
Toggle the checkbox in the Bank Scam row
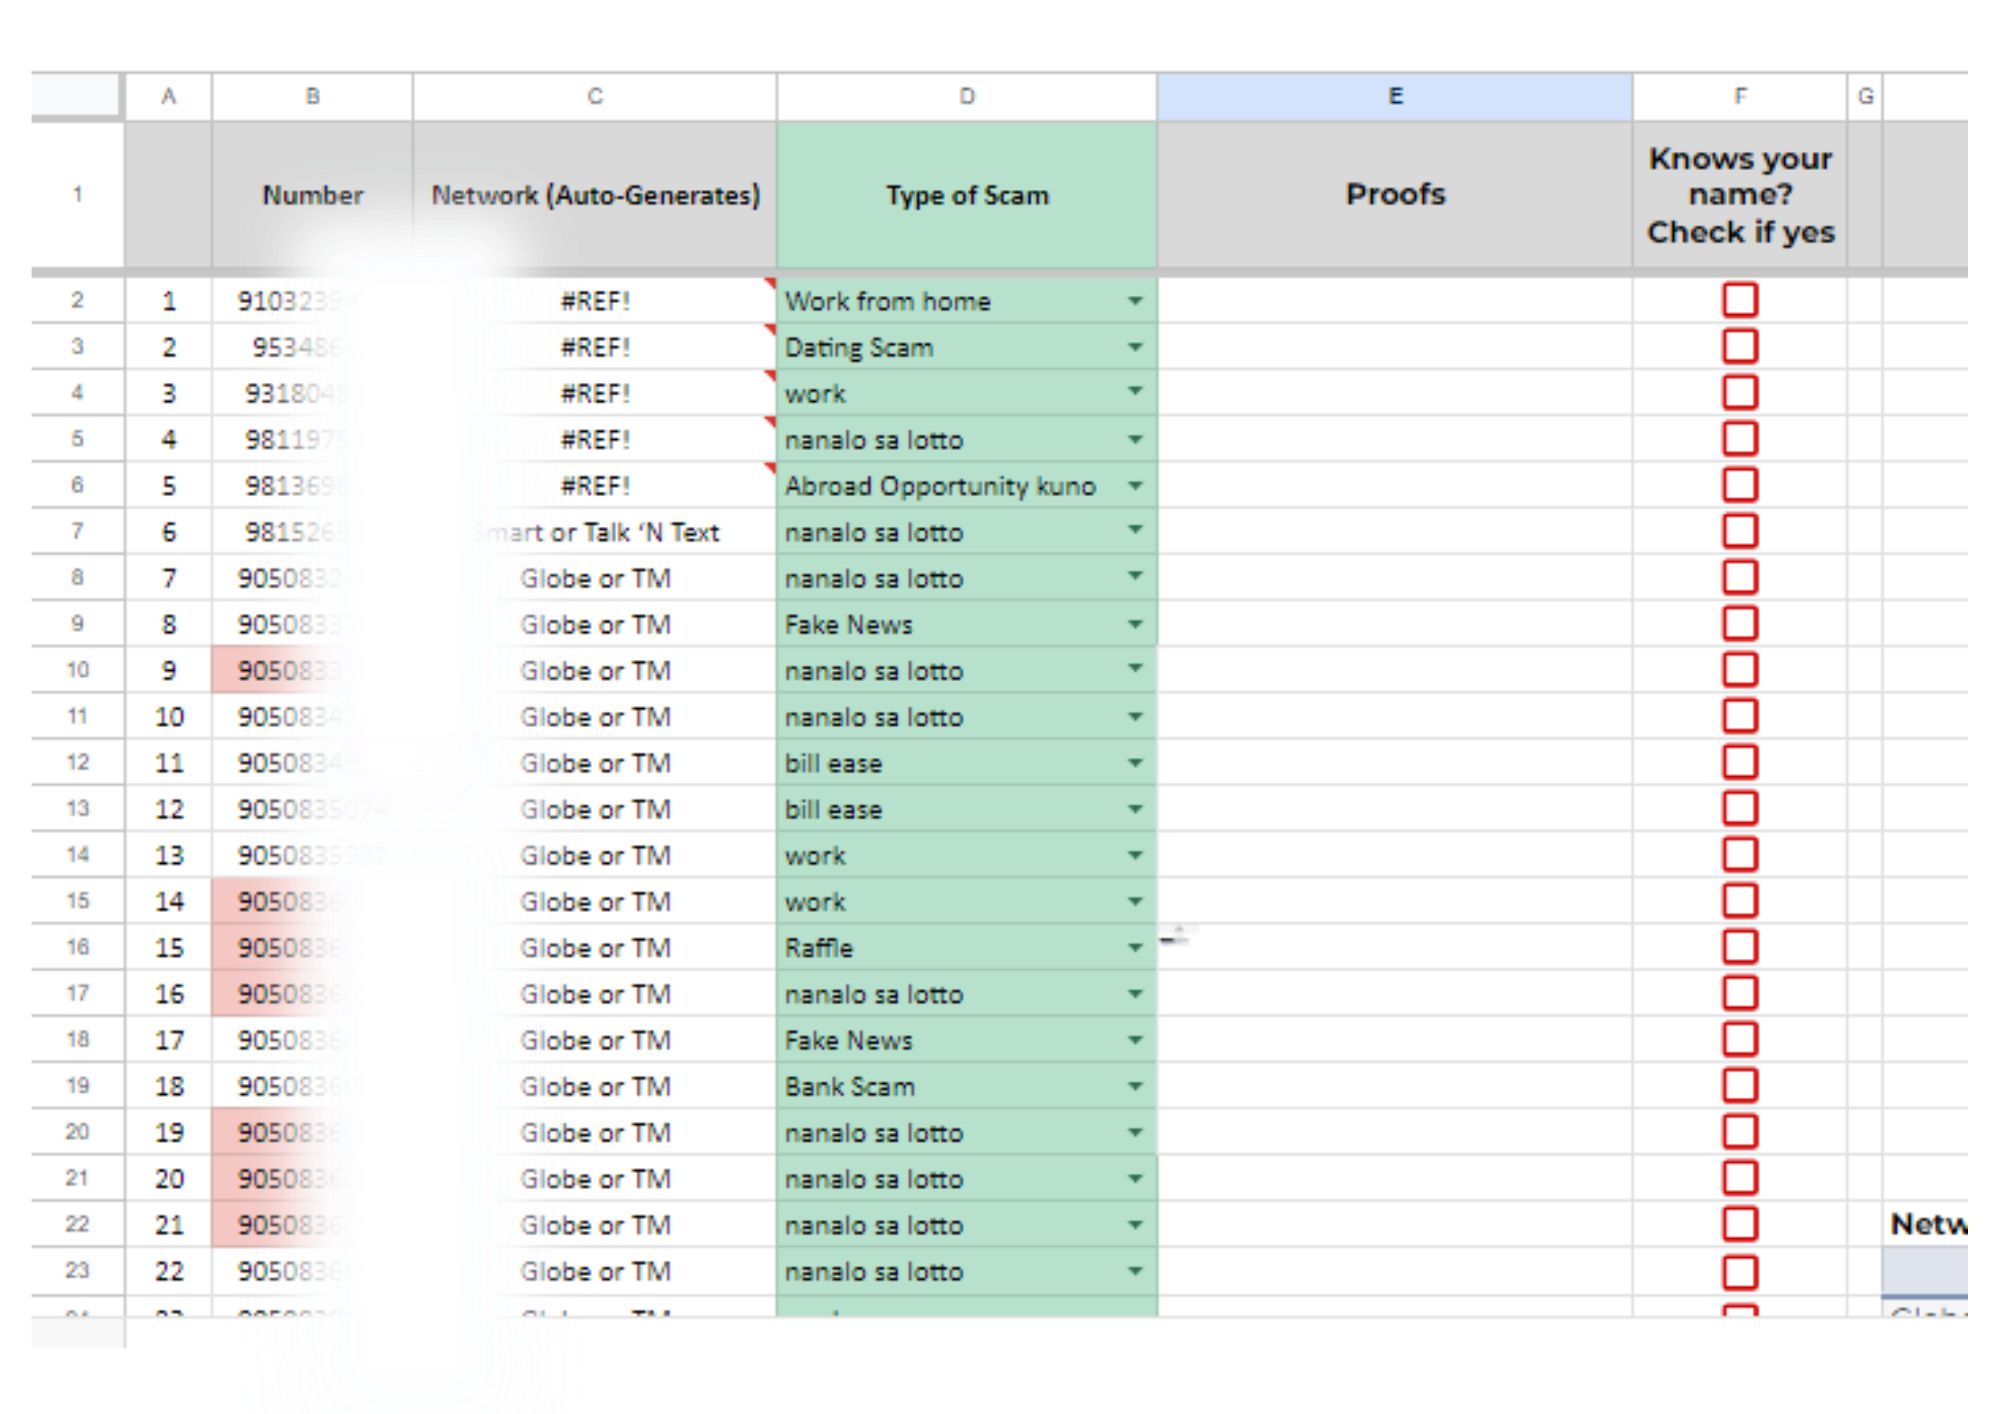coord(1739,1086)
